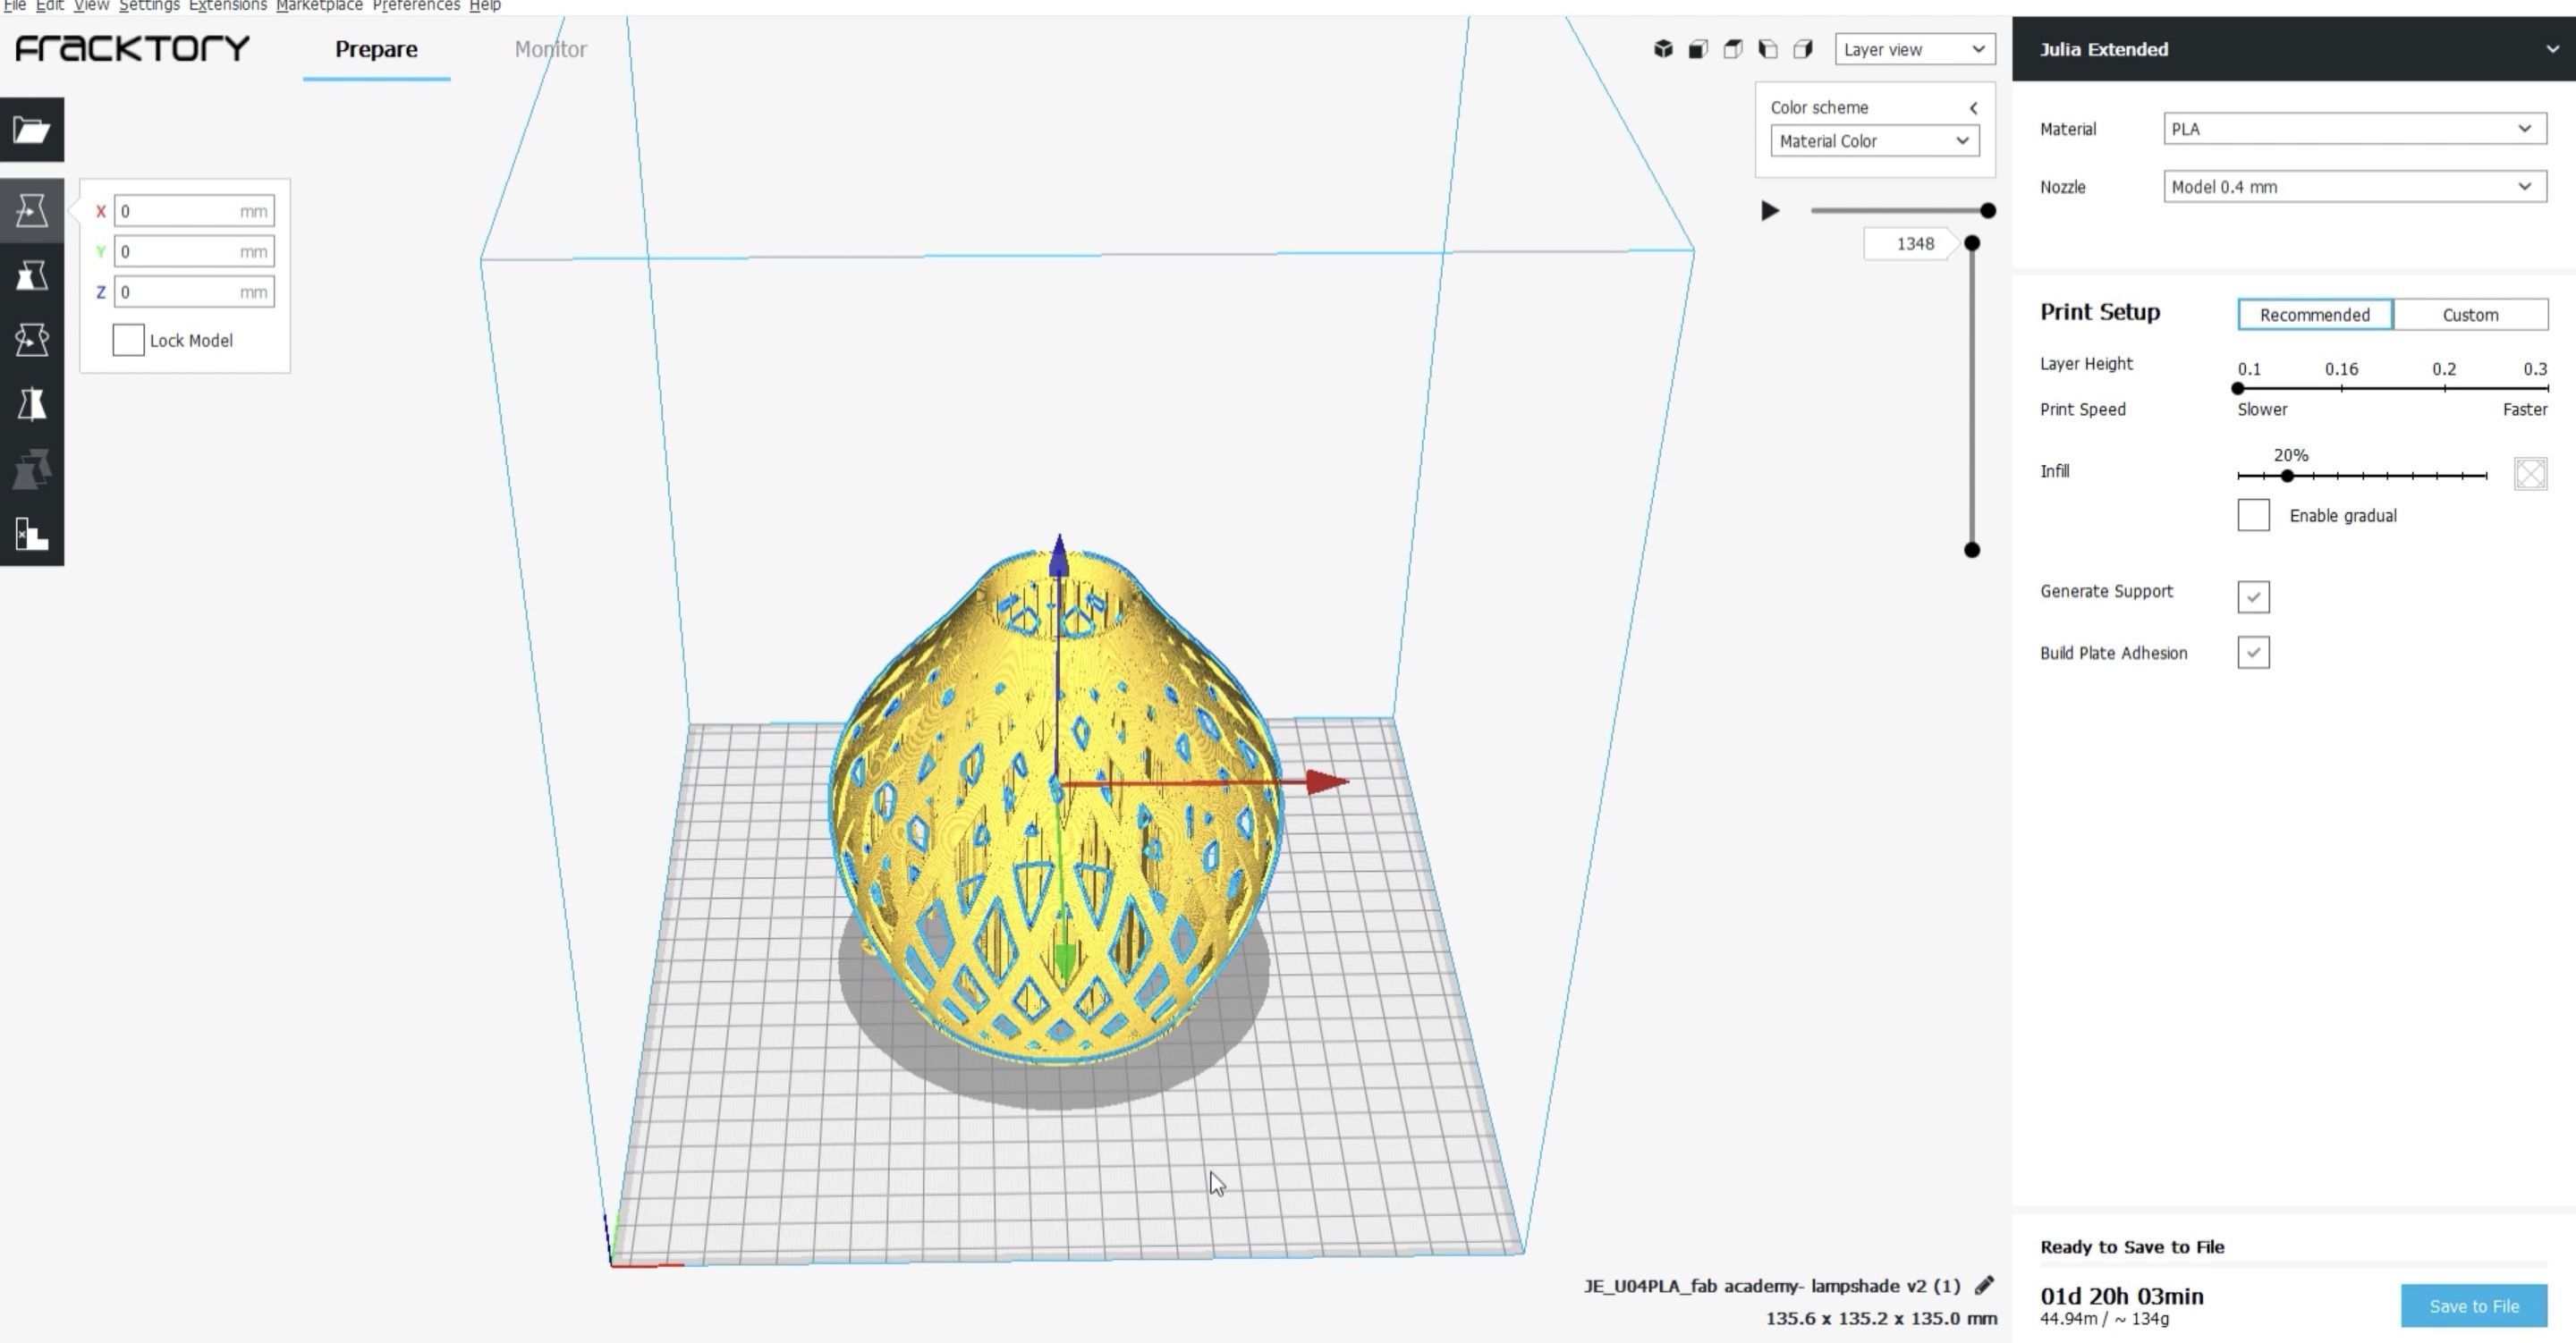Screen dimensions: 2576x1343
Task: Toggle Generate Support checkbox
Action: (2253, 596)
